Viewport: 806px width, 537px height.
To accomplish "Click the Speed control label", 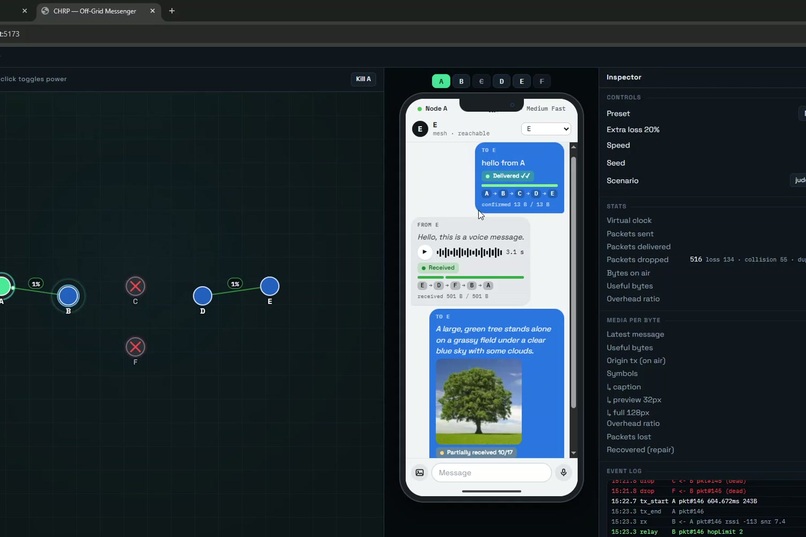I will (618, 145).
